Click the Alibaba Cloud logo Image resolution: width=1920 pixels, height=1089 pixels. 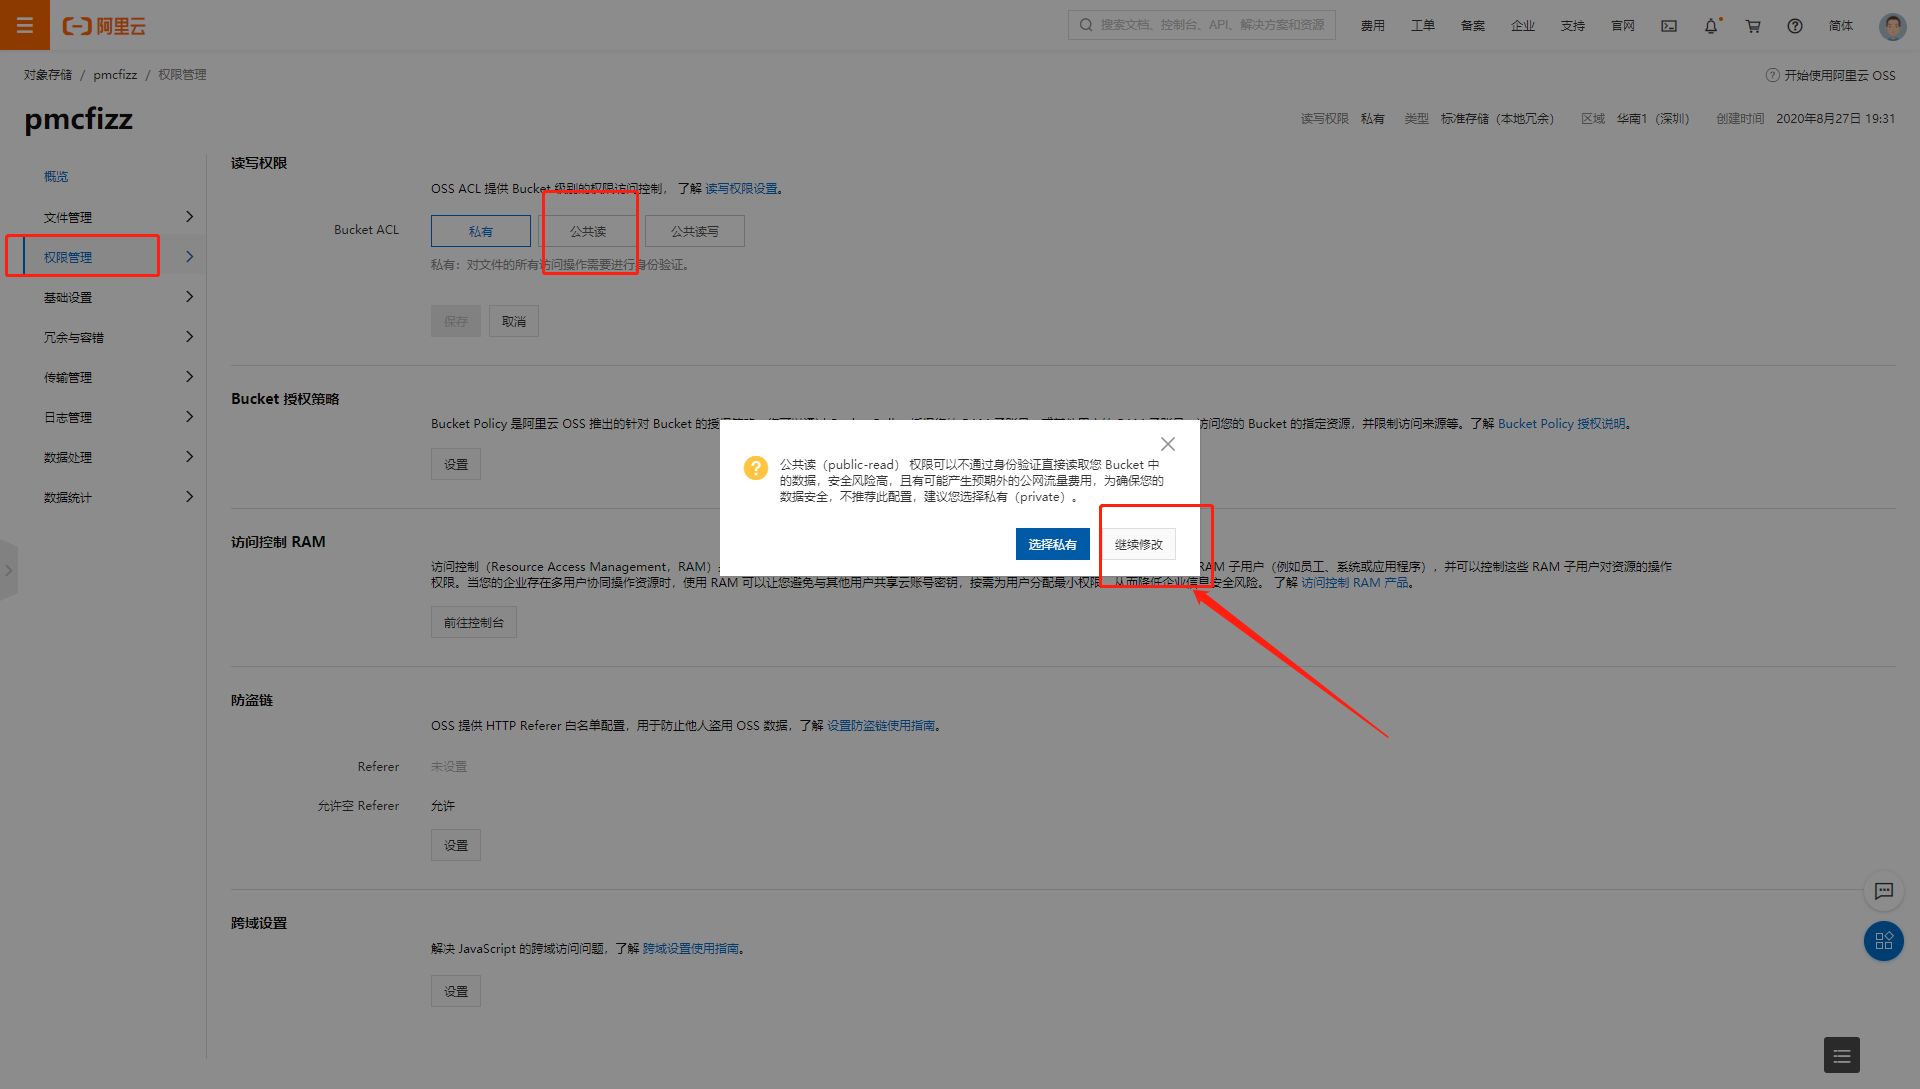[x=104, y=26]
